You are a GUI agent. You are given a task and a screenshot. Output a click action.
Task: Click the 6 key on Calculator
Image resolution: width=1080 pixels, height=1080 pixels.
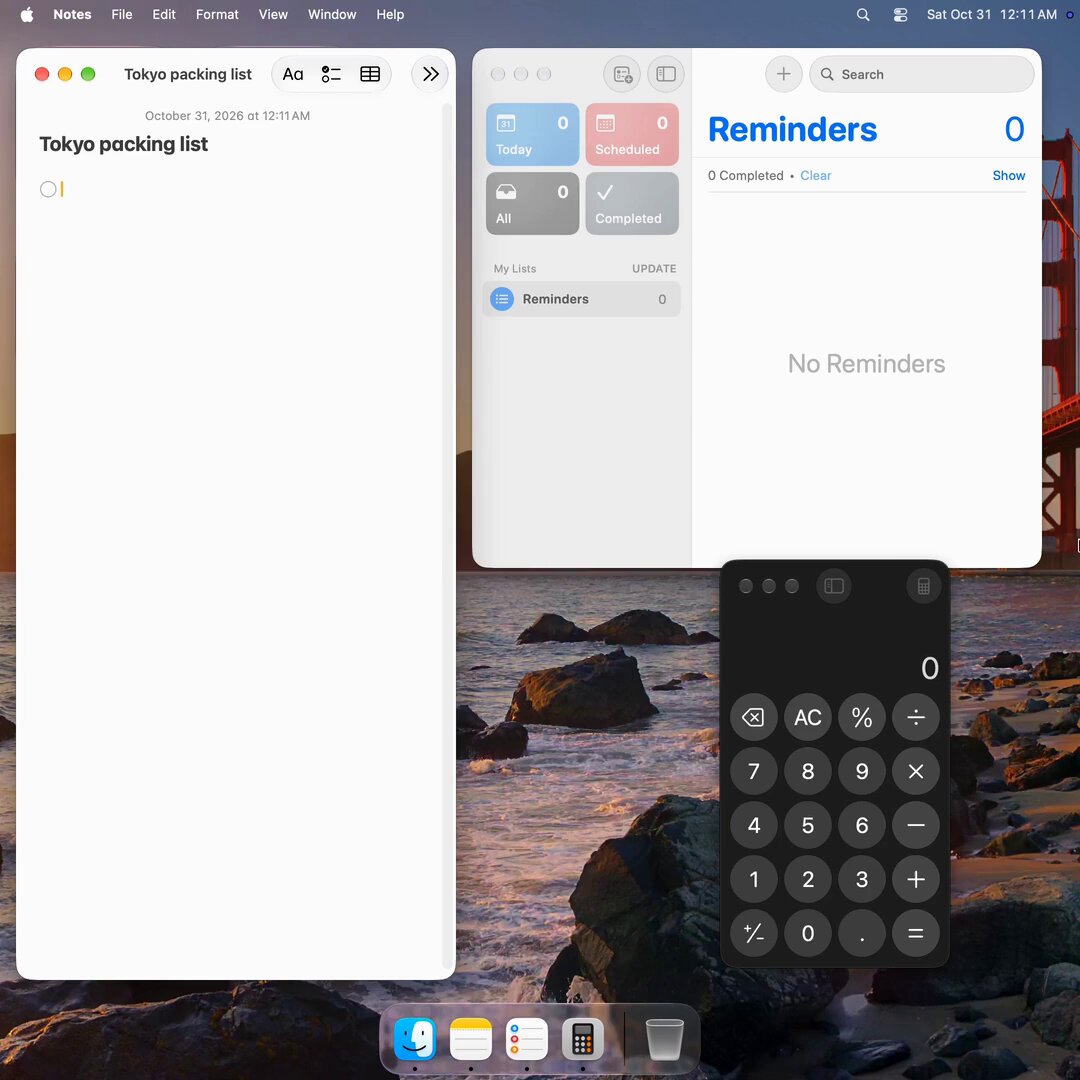(862, 825)
